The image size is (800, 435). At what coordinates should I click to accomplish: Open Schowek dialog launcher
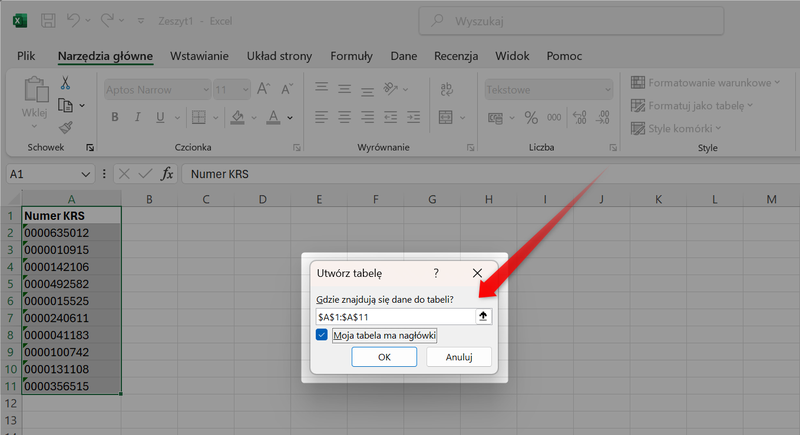[x=90, y=147]
